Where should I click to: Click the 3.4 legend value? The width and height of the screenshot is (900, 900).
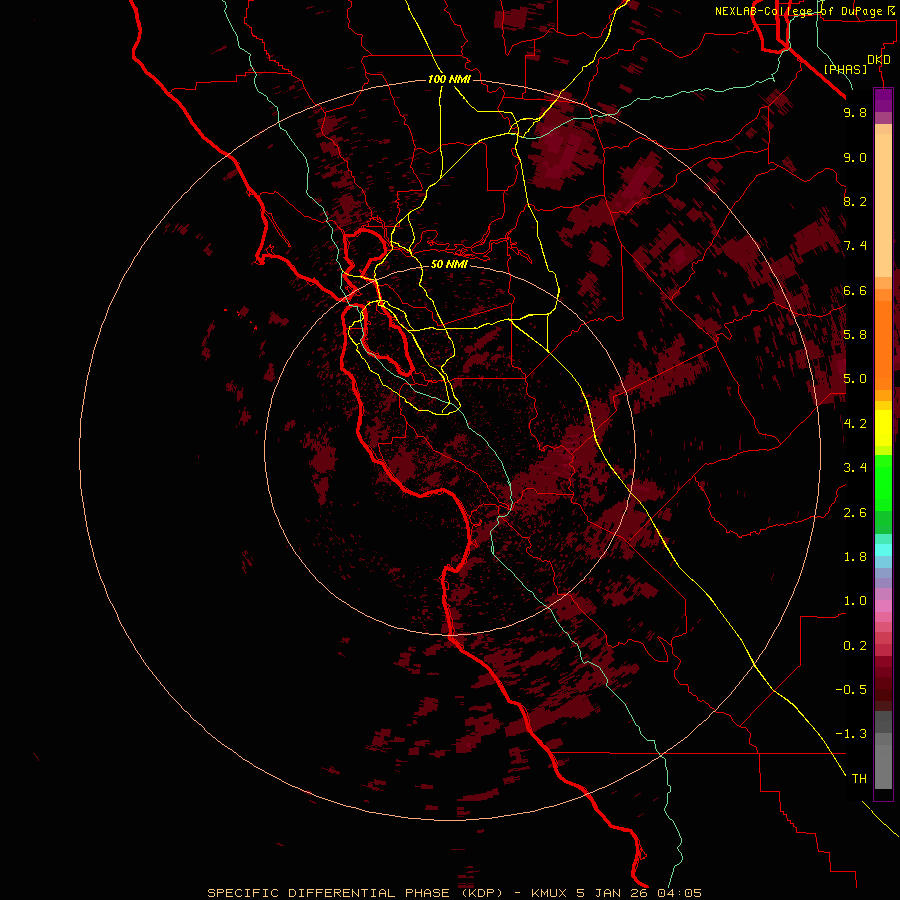(855, 468)
